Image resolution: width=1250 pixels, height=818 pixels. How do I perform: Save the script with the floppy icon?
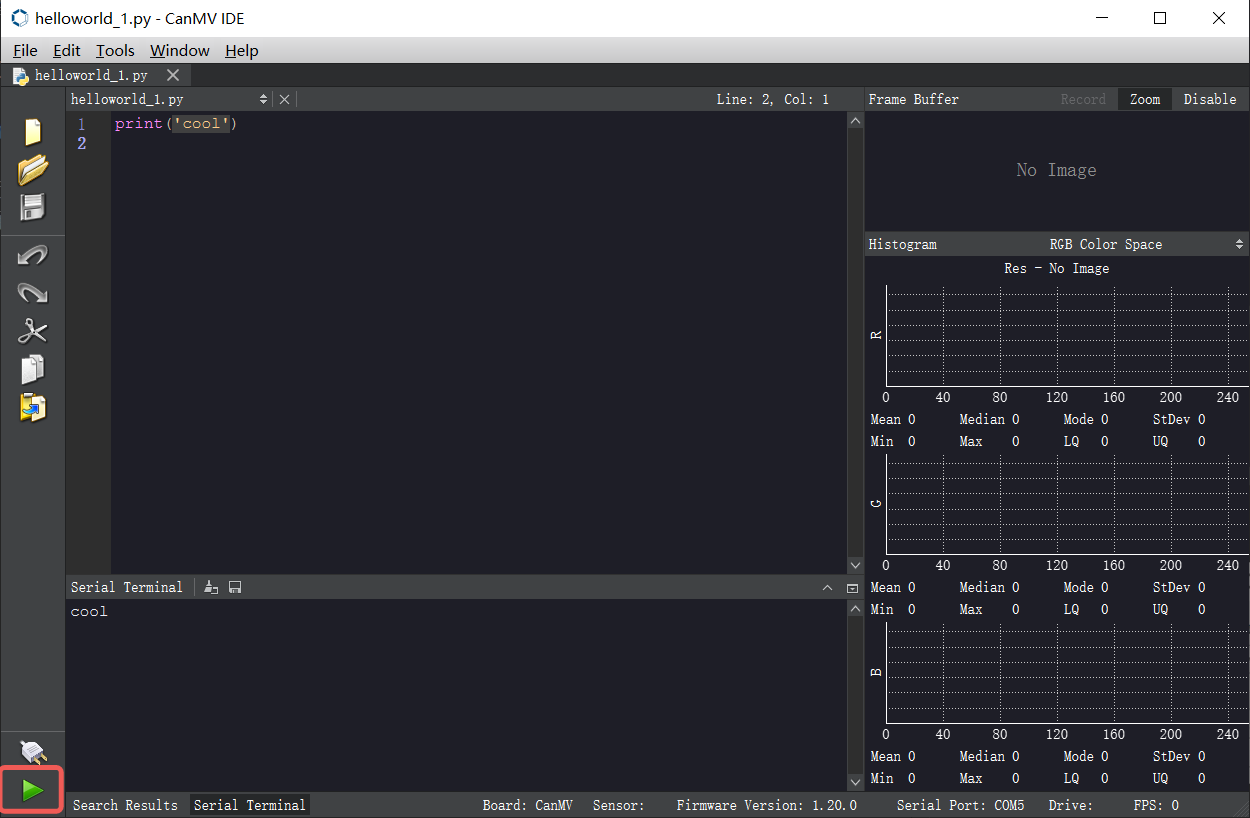[33, 208]
